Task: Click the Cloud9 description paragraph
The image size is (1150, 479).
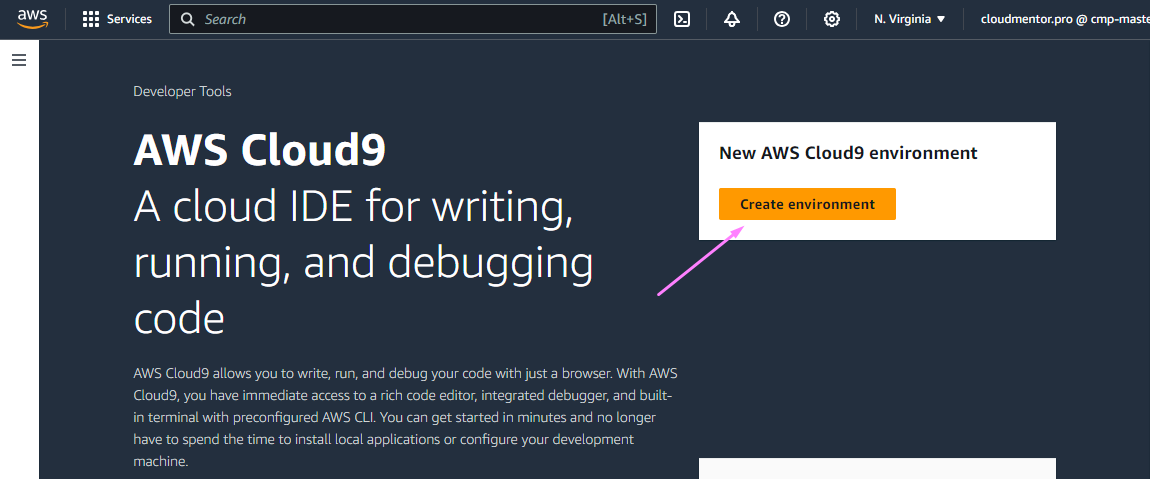Action: tap(405, 417)
